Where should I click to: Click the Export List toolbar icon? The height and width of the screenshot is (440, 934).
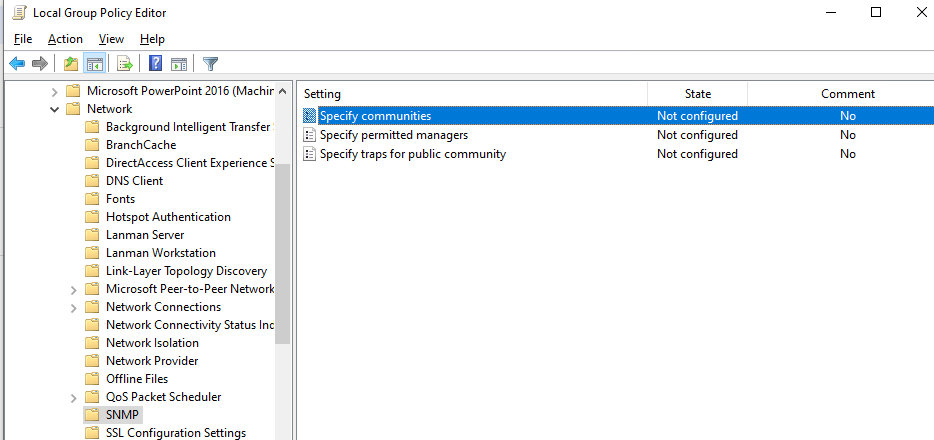[x=124, y=63]
